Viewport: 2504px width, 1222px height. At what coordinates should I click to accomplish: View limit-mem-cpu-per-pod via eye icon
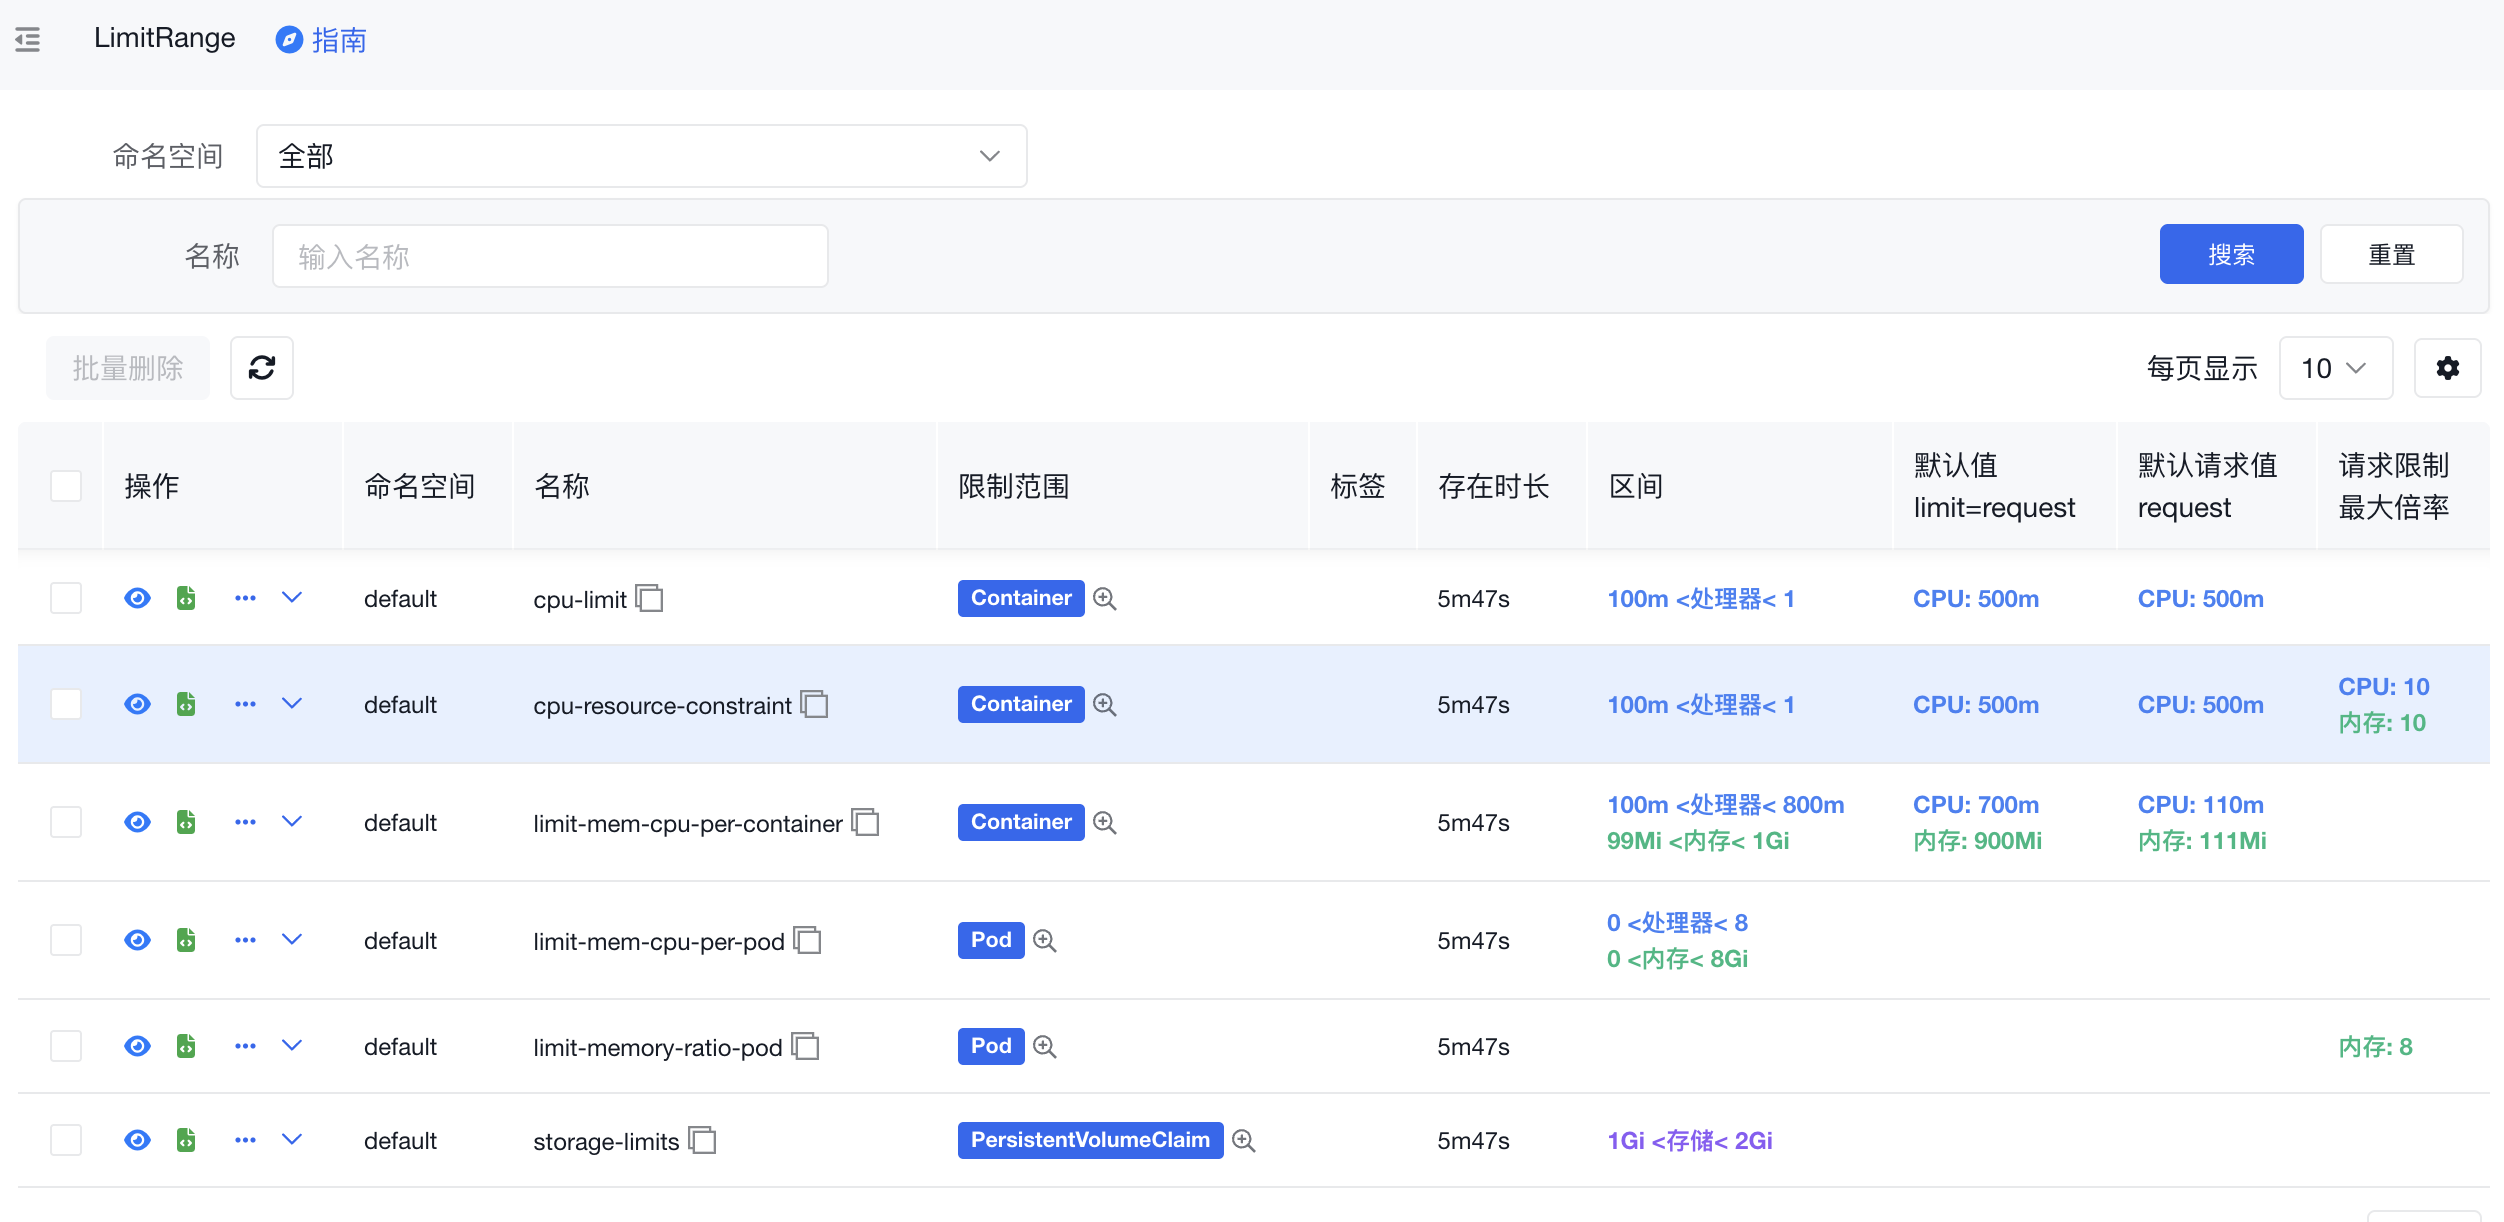coord(137,940)
